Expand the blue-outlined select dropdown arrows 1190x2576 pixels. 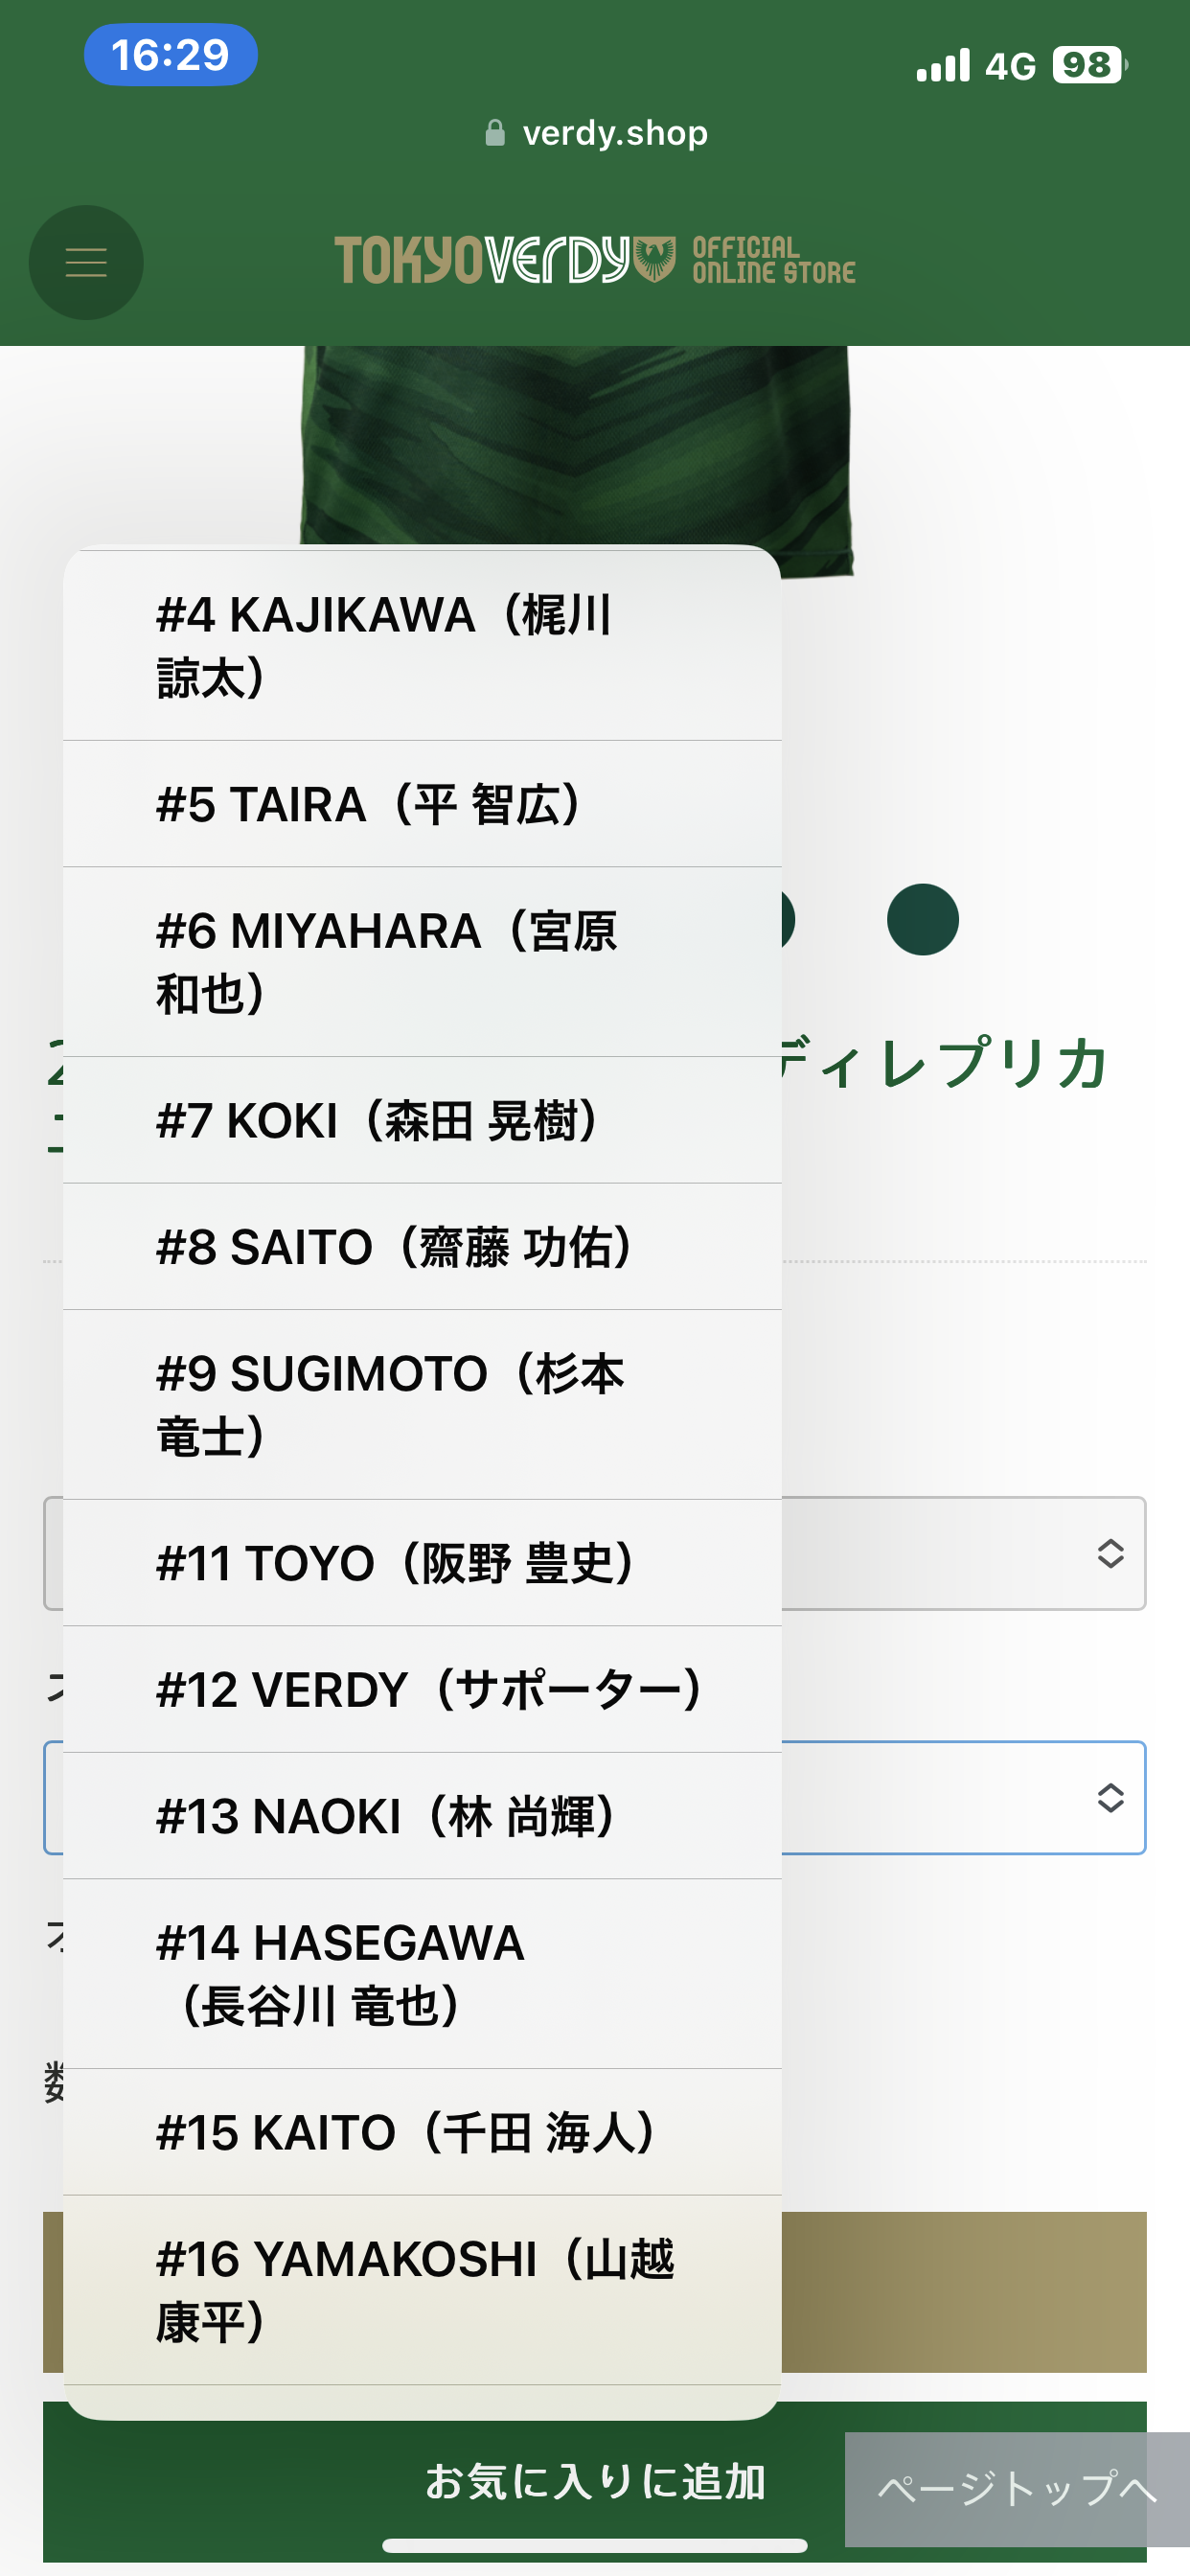tap(1110, 1797)
